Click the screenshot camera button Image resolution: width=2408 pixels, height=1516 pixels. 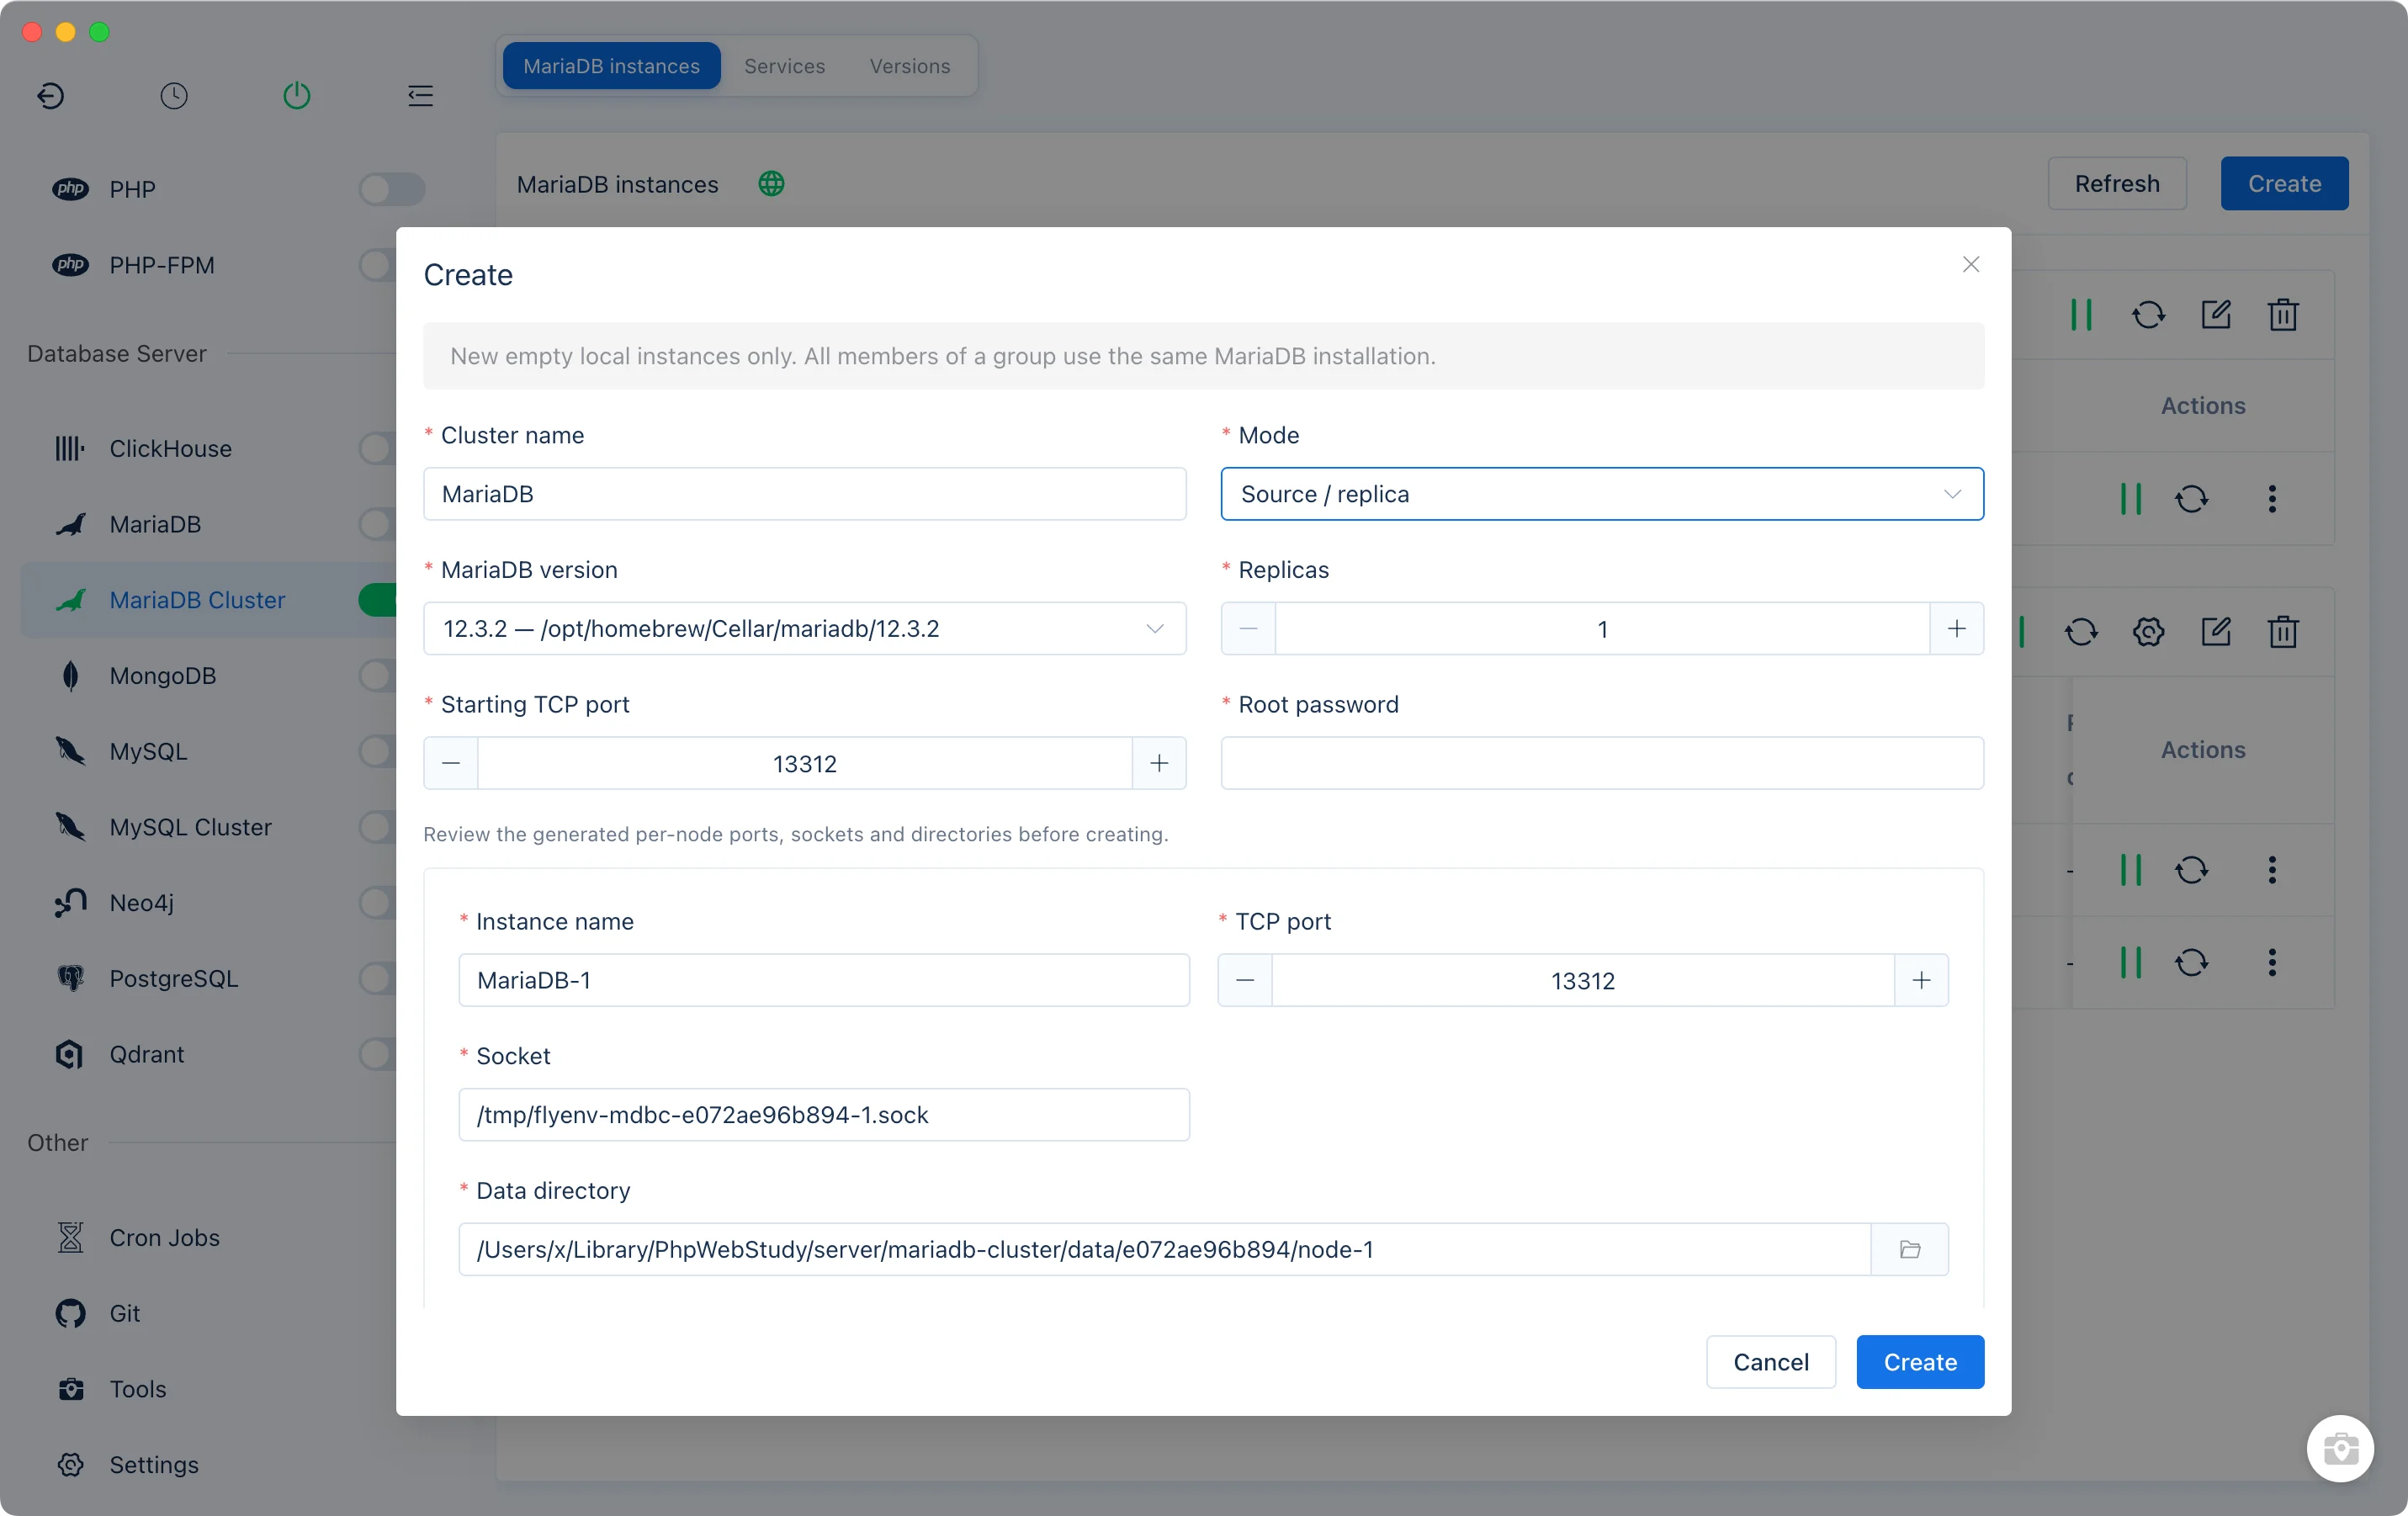click(2340, 1447)
